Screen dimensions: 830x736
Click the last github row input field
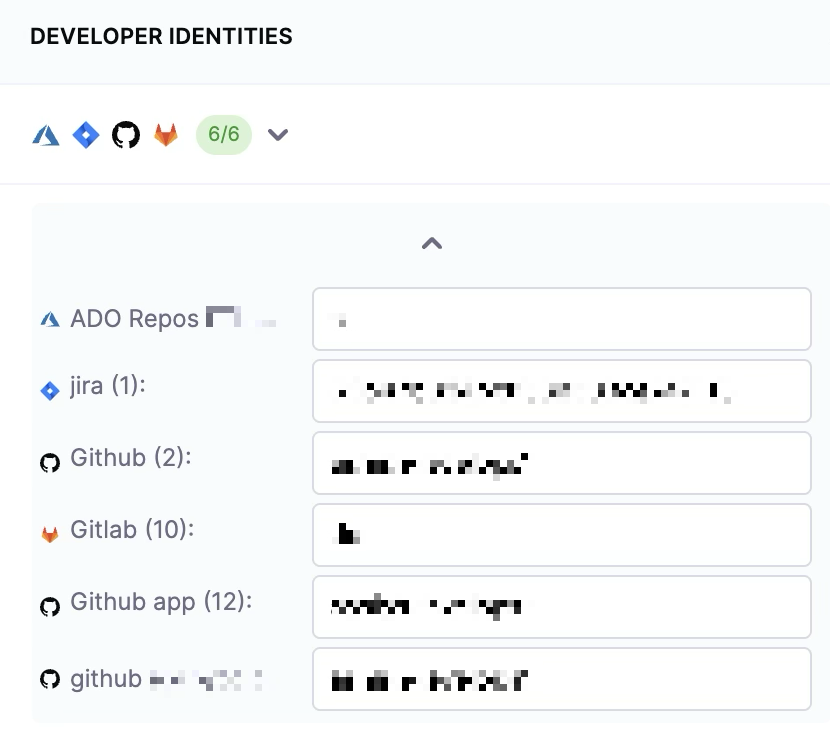[x=561, y=679]
